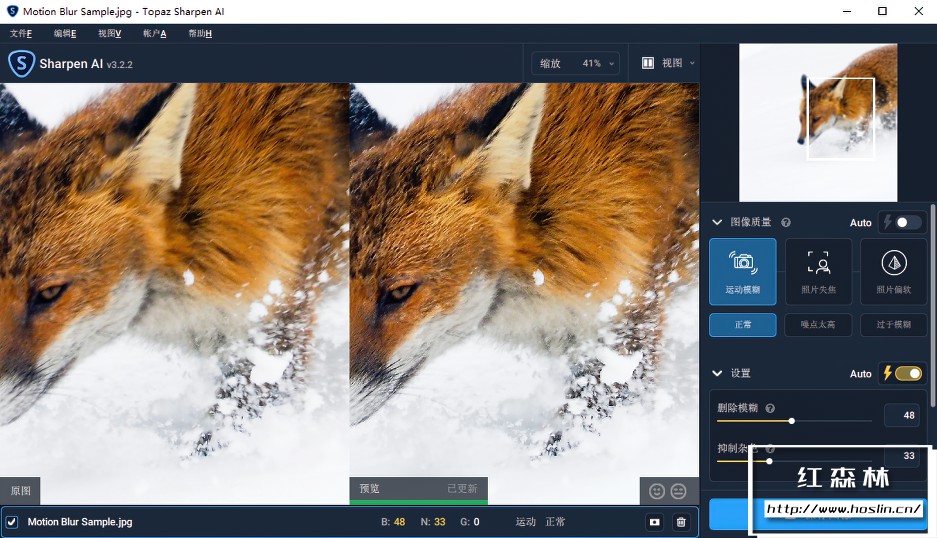
Task: Select the 照片偏软 too soft model
Action: [893, 272]
